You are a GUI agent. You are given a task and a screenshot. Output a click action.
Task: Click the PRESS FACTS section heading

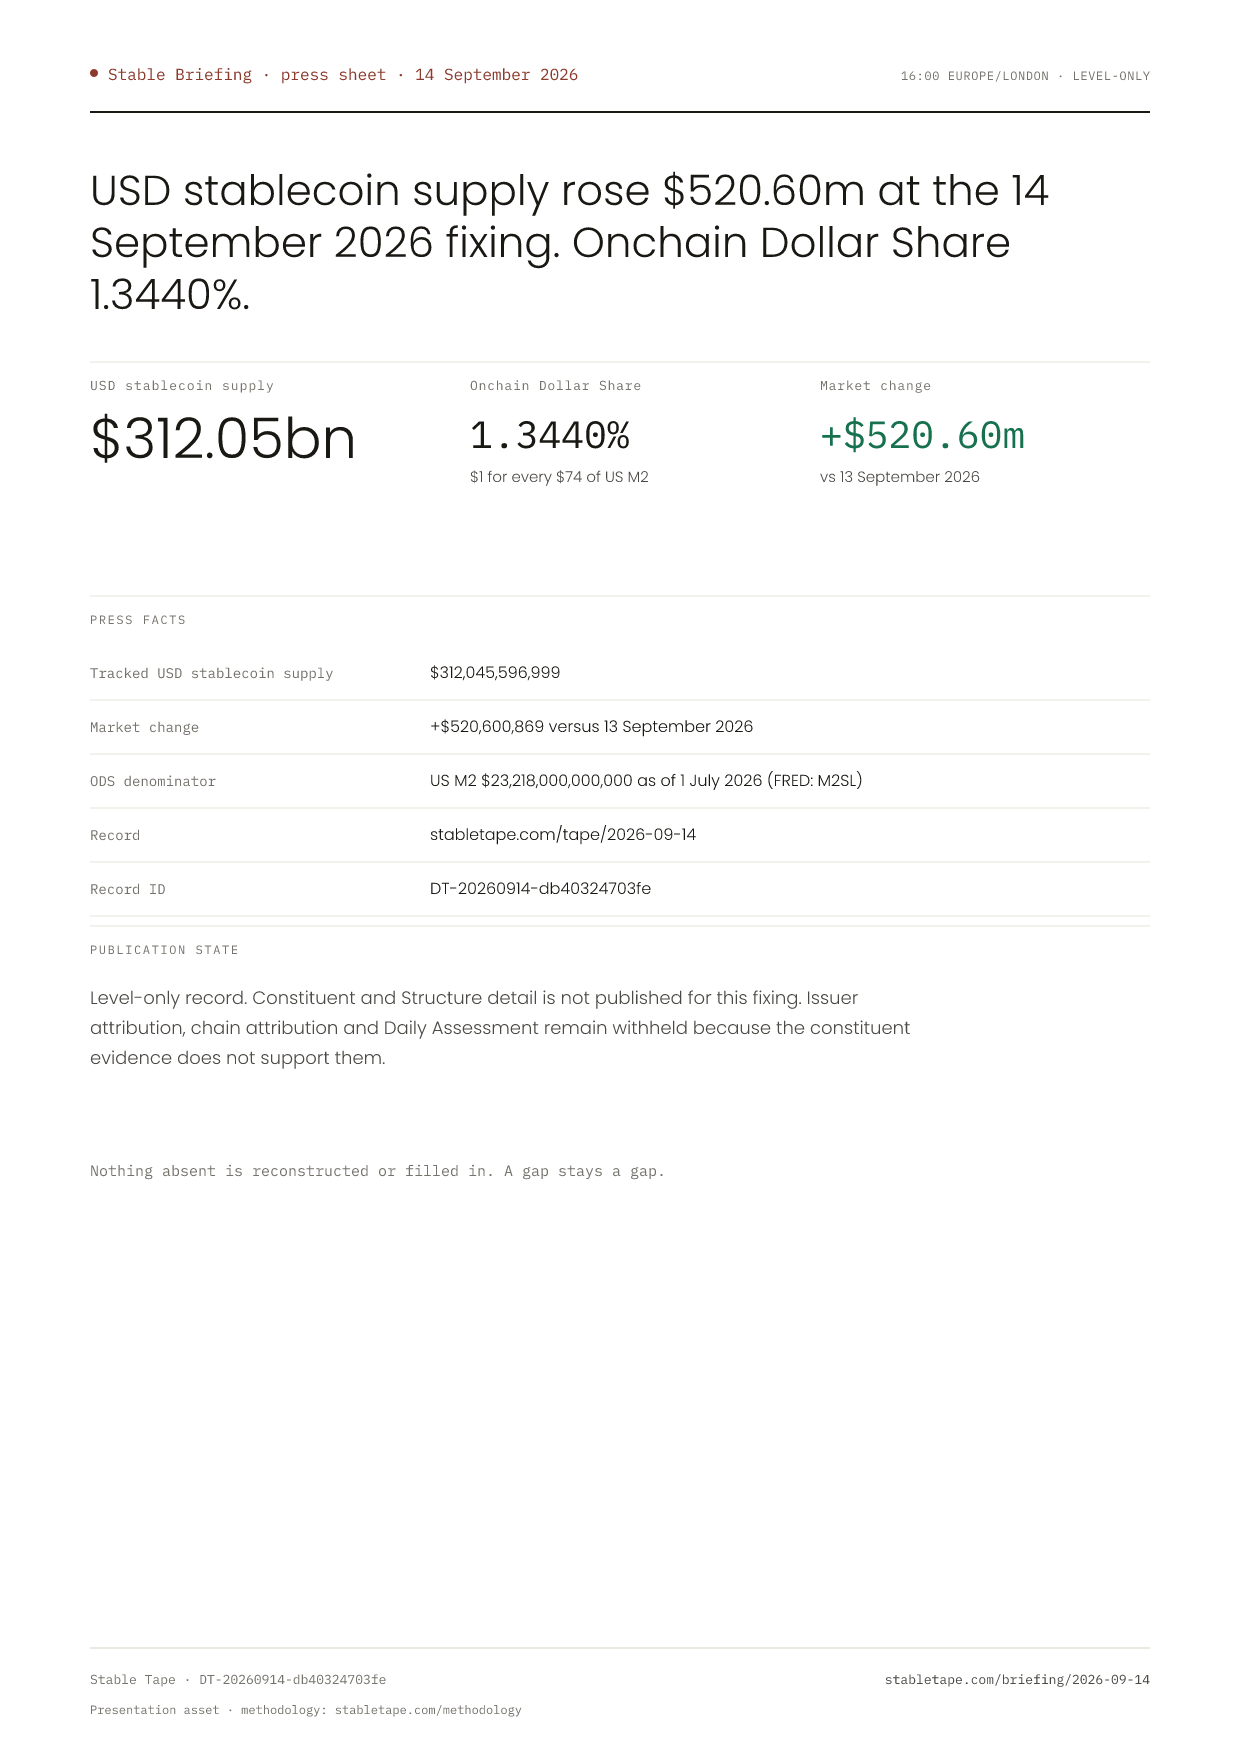click(x=138, y=620)
